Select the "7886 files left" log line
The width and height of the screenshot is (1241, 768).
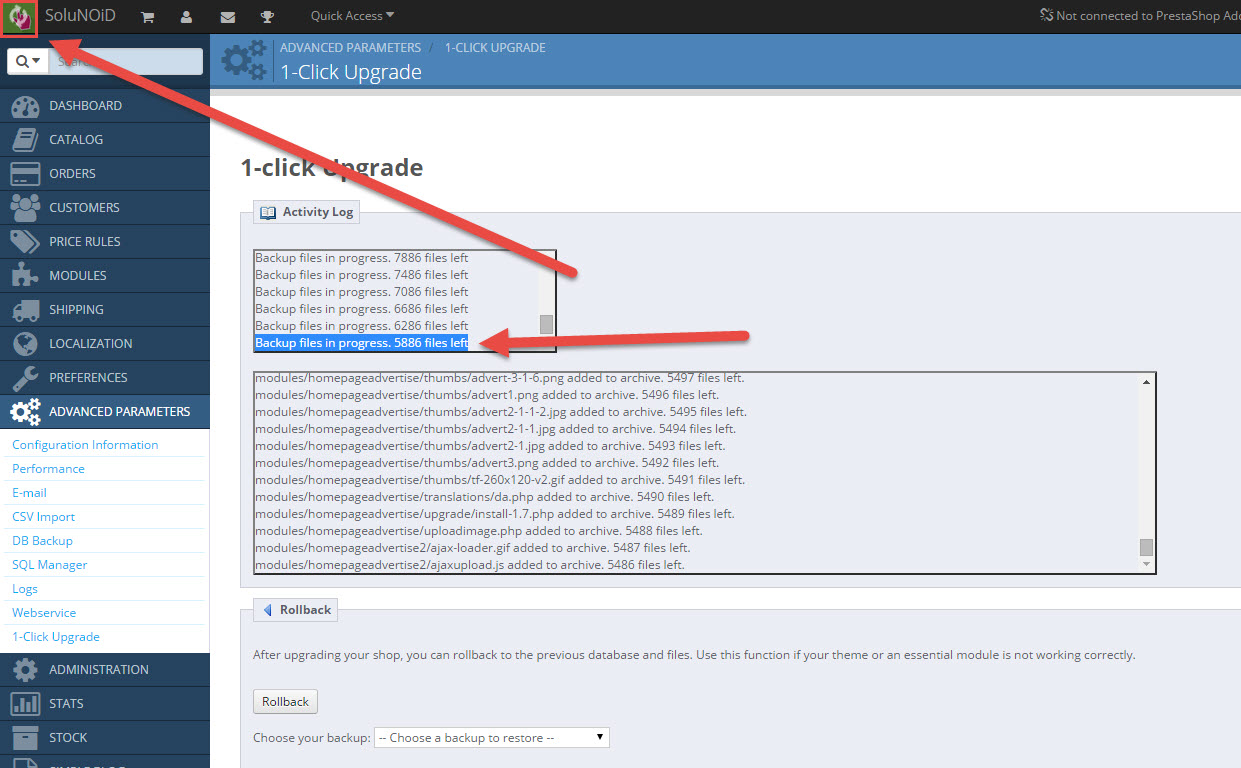pos(362,258)
